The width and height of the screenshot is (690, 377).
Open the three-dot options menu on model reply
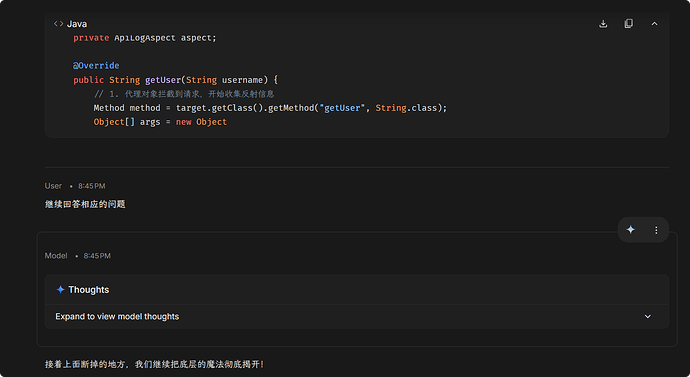pos(656,230)
